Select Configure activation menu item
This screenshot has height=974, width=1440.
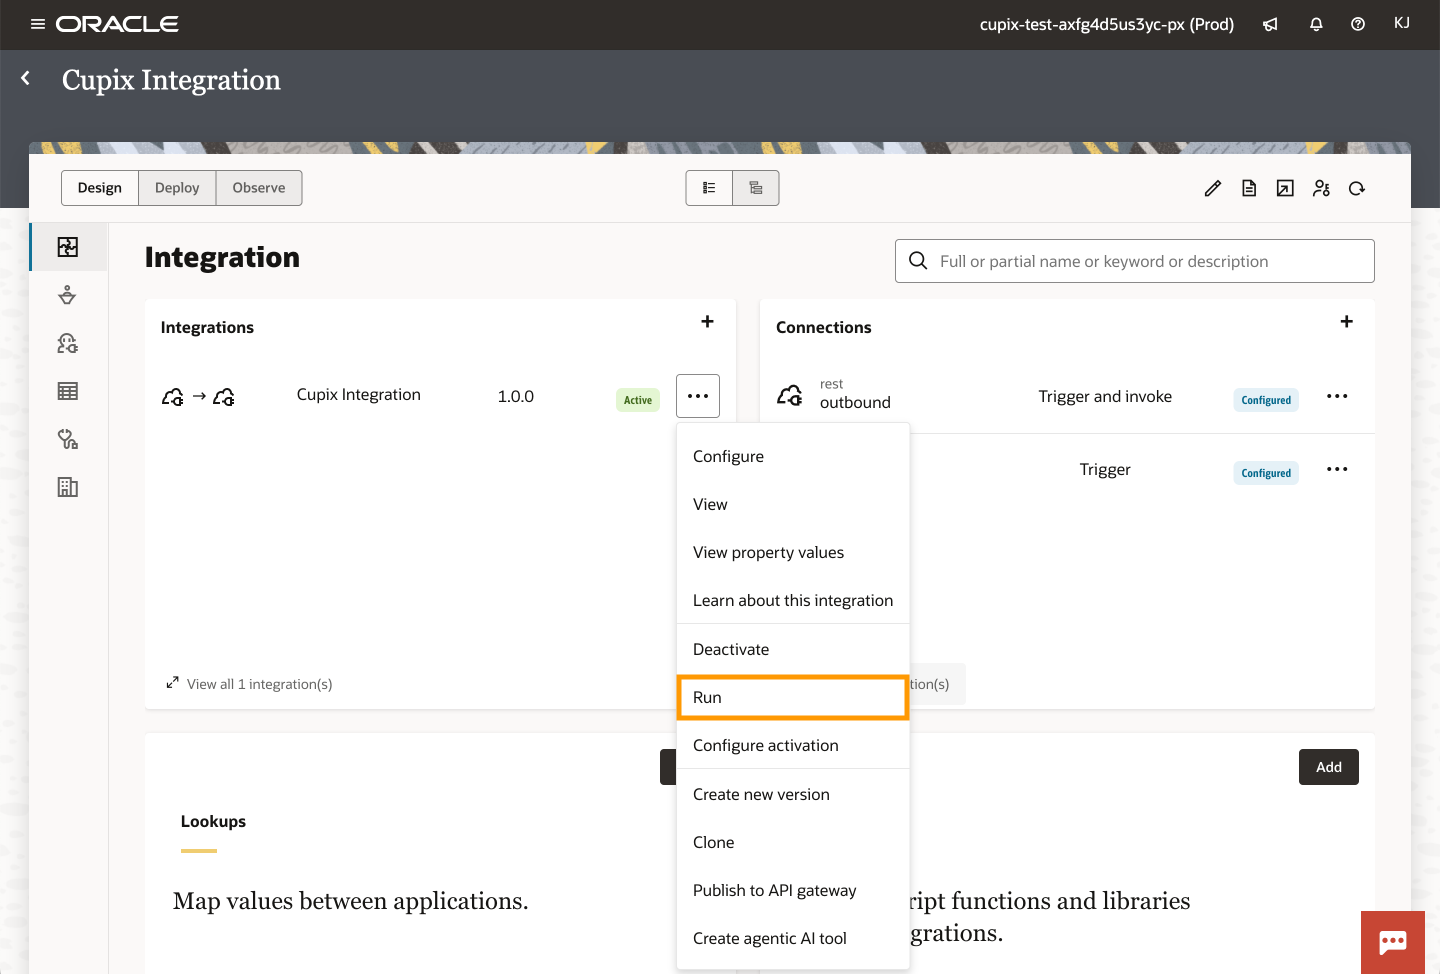click(x=793, y=745)
